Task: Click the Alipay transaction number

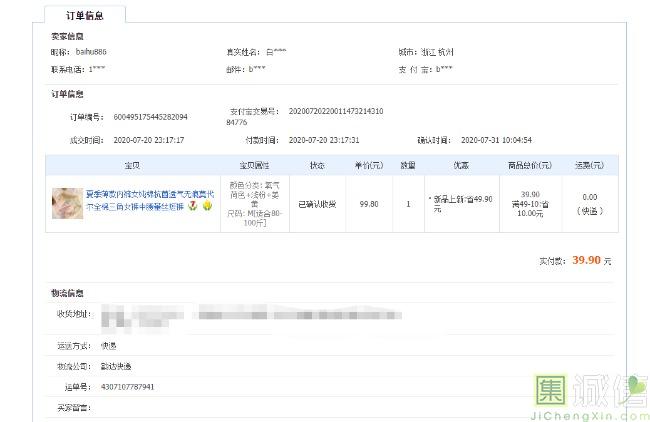Action: point(335,115)
